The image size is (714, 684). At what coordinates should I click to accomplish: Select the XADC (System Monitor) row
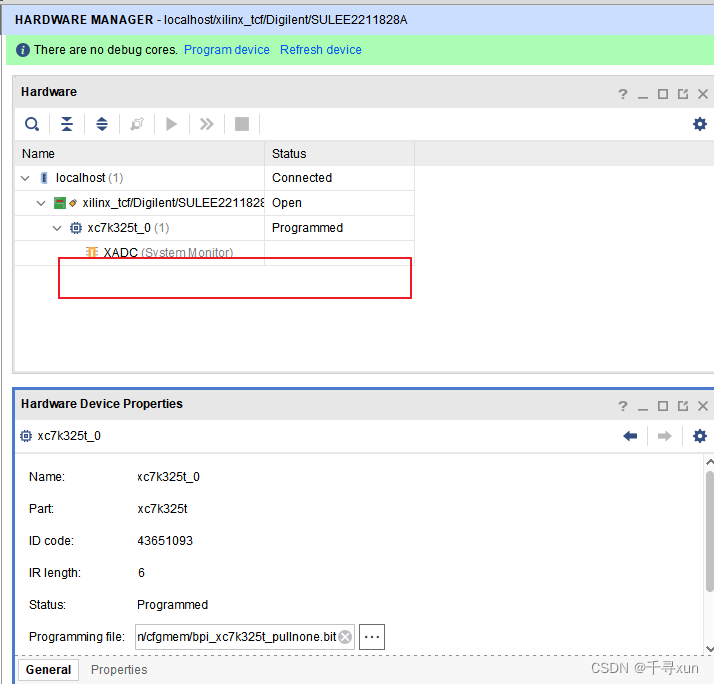(x=214, y=253)
